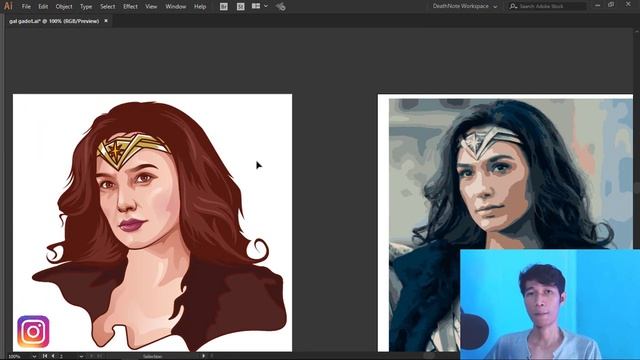Open the Window menu

(176, 7)
